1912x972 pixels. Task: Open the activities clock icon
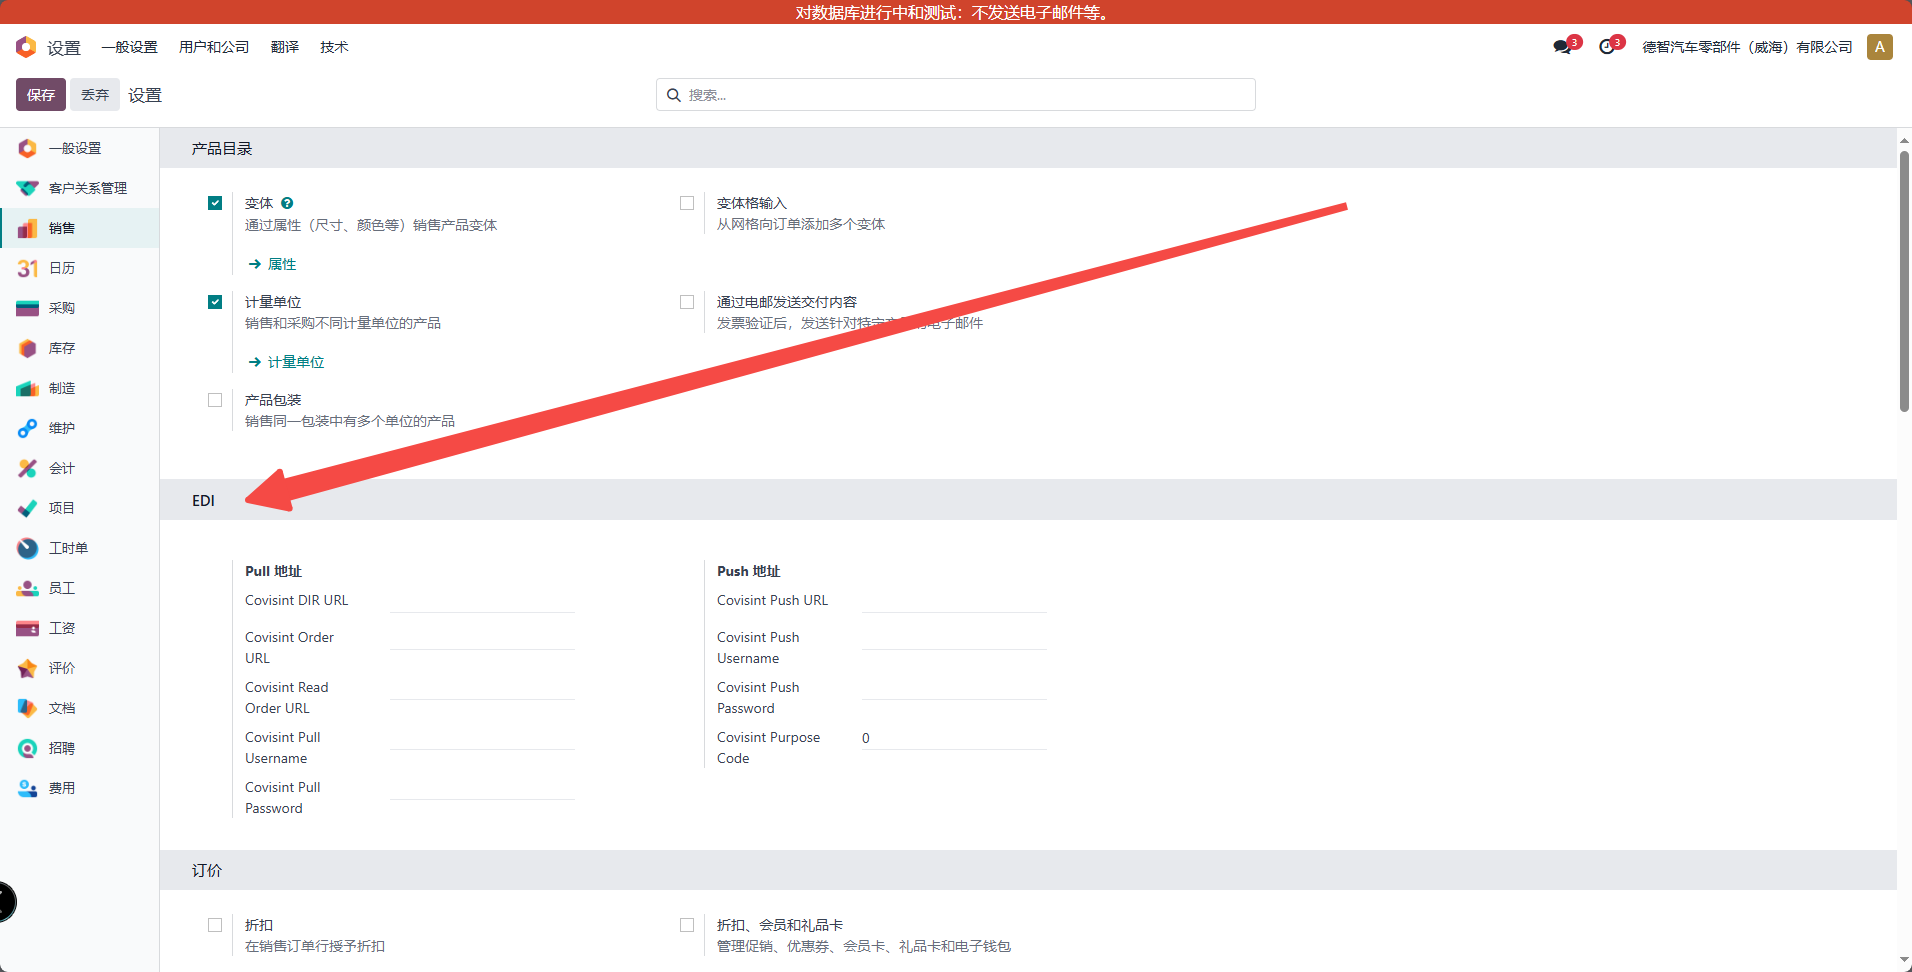click(1607, 47)
